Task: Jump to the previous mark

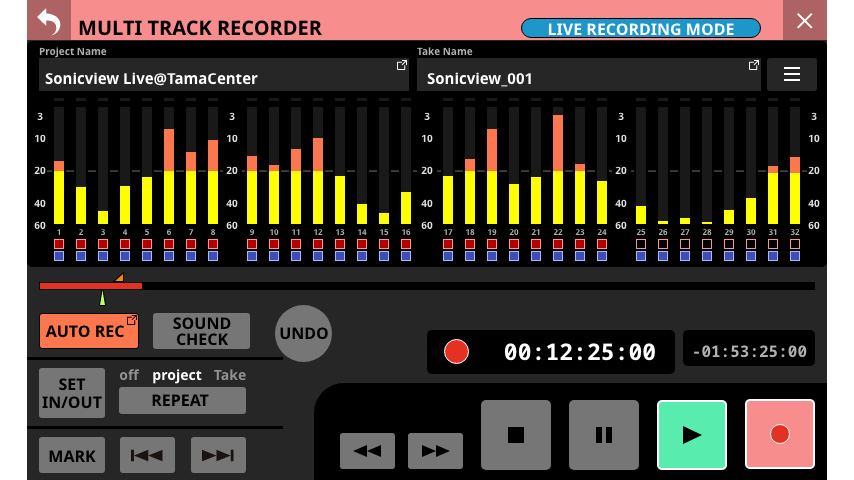Action: [x=147, y=455]
